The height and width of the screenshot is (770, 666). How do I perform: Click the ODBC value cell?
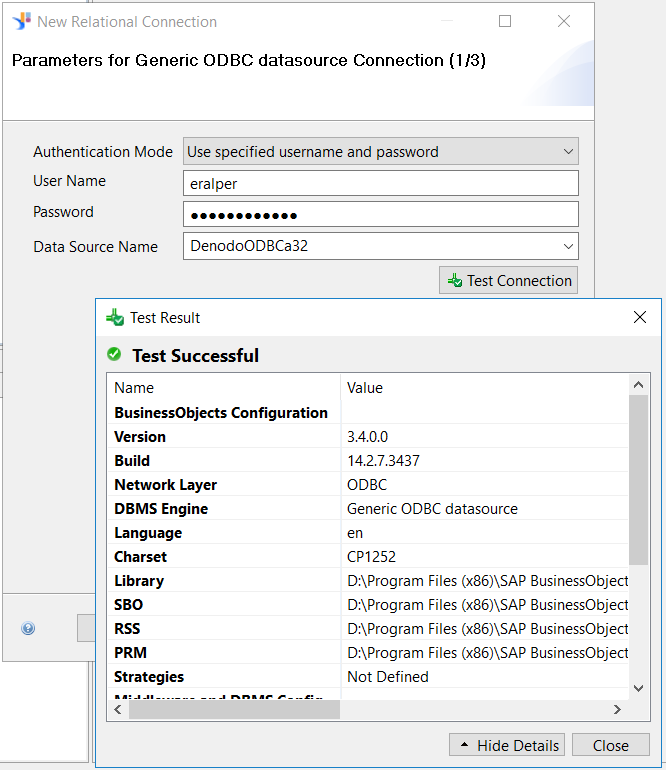pyautogui.click(x=367, y=485)
